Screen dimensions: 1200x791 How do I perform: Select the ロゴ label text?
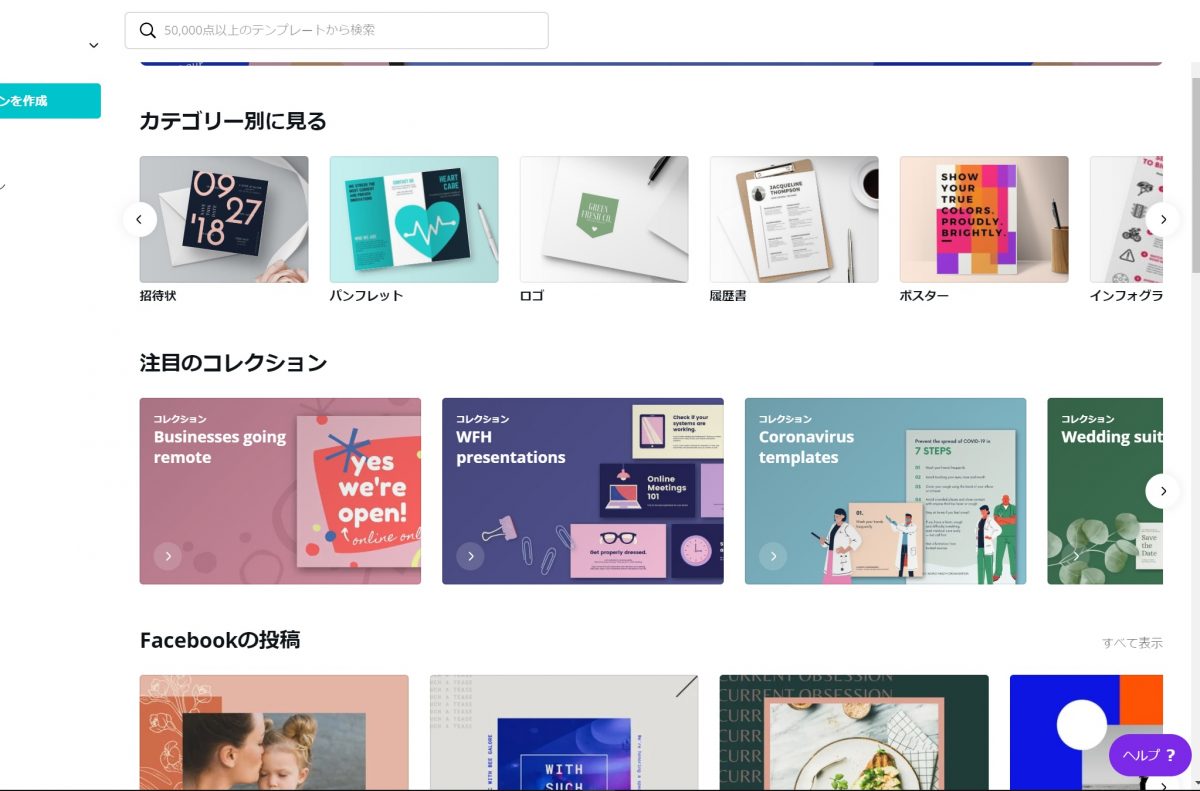532,296
